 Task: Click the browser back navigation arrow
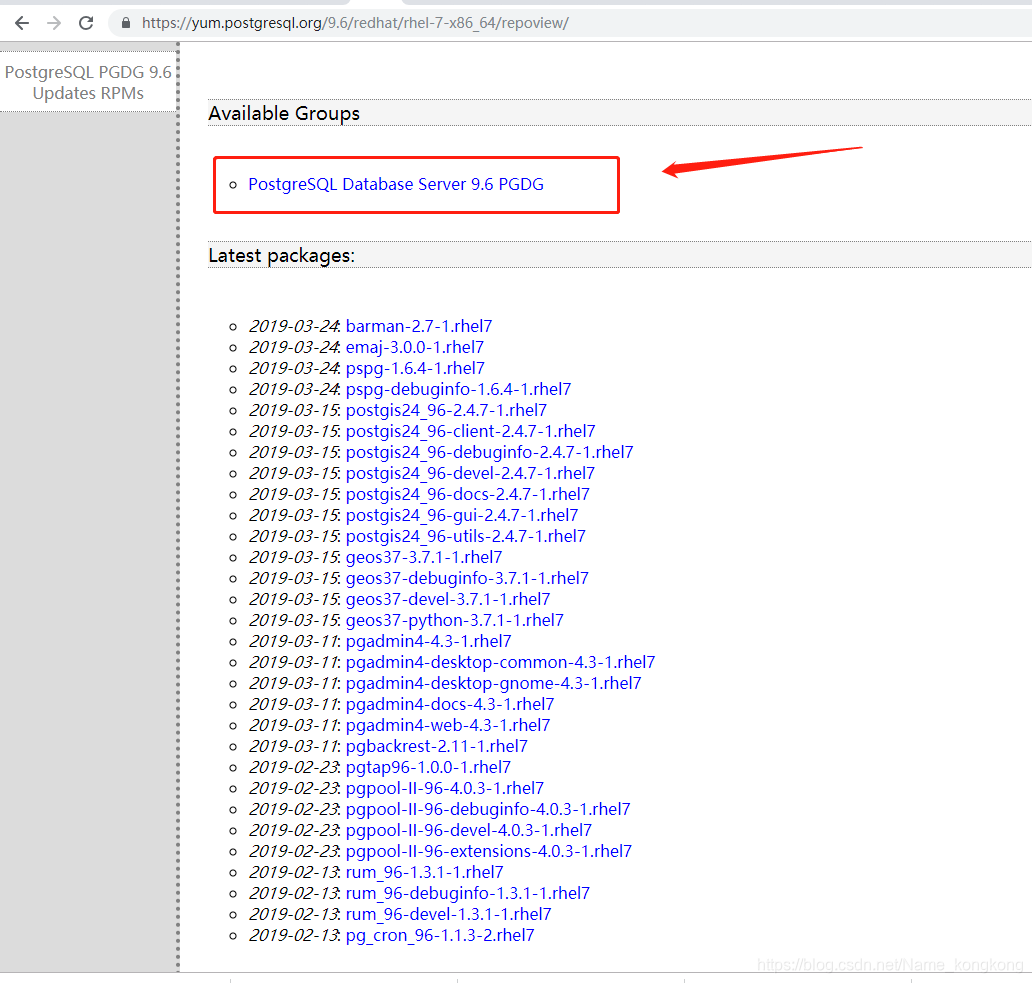pyautogui.click(x=21, y=22)
